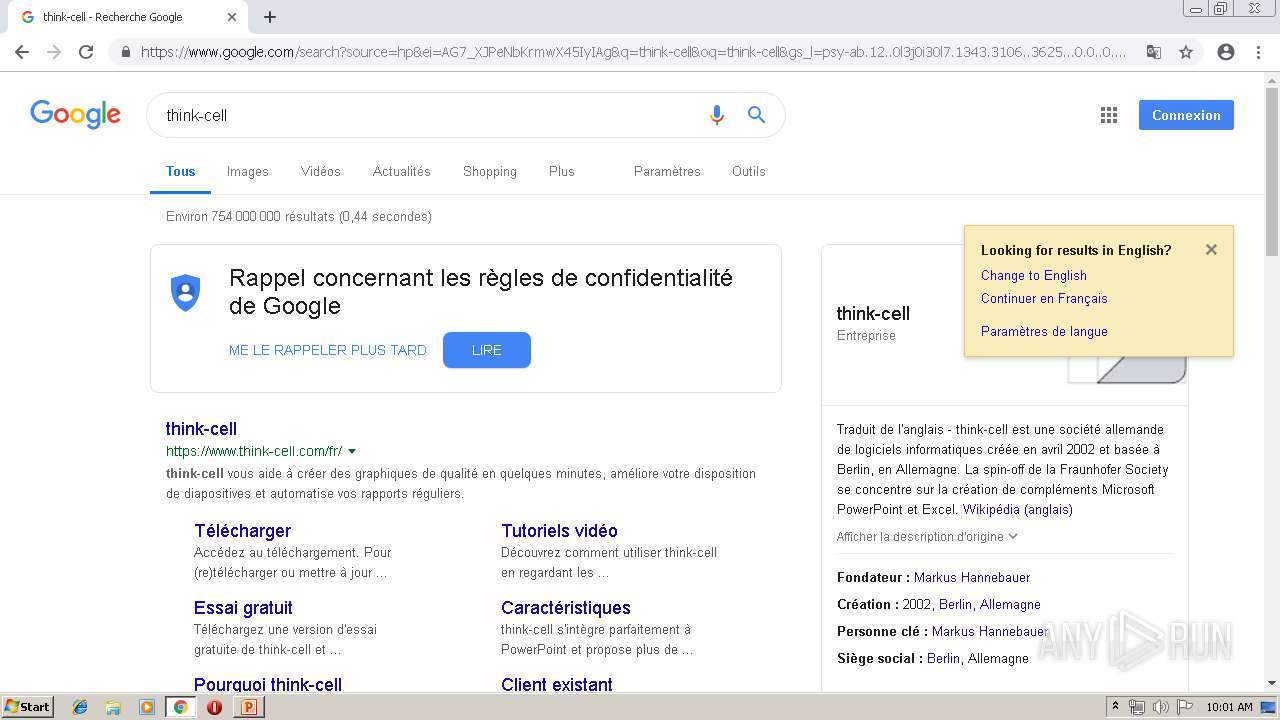
Task: Start voice search with microphone icon
Action: [716, 115]
